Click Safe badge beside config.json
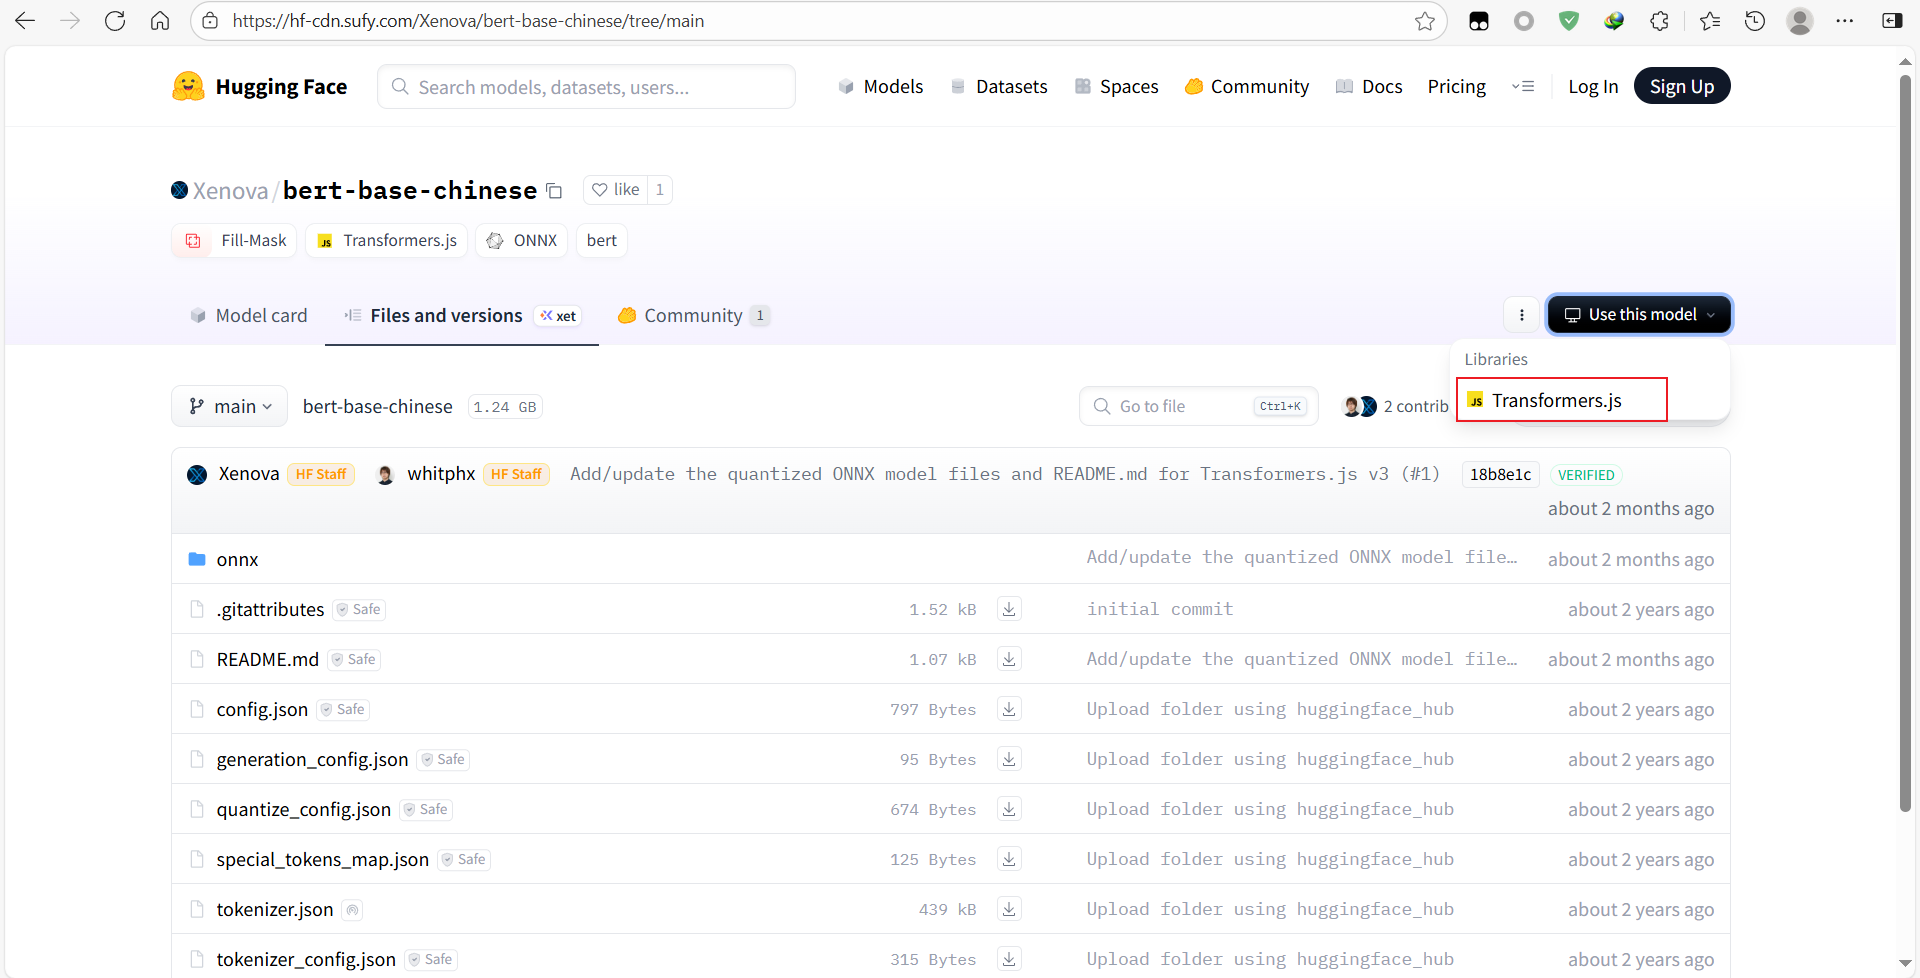The image size is (1920, 978). pyautogui.click(x=343, y=710)
